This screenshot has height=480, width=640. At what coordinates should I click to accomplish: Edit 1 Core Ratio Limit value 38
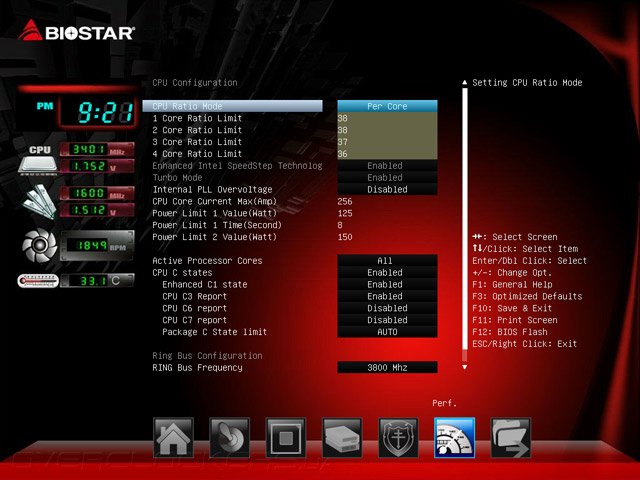click(387, 118)
